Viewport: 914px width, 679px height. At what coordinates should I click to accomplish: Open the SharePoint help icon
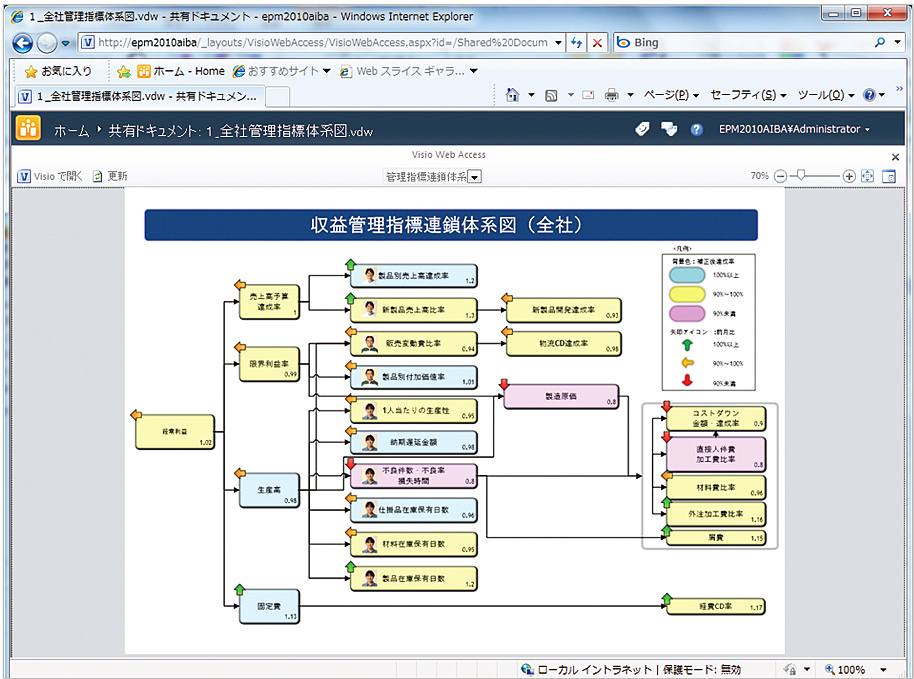click(697, 129)
